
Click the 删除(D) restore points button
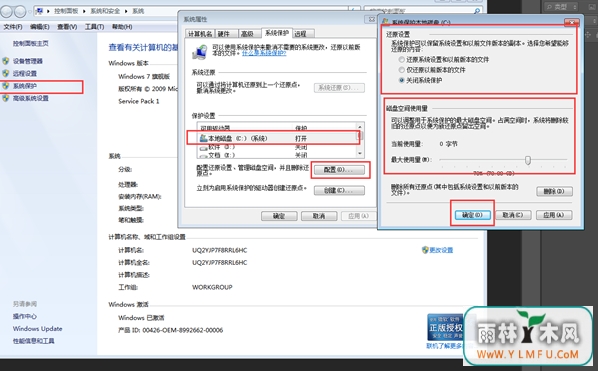pyautogui.click(x=554, y=191)
